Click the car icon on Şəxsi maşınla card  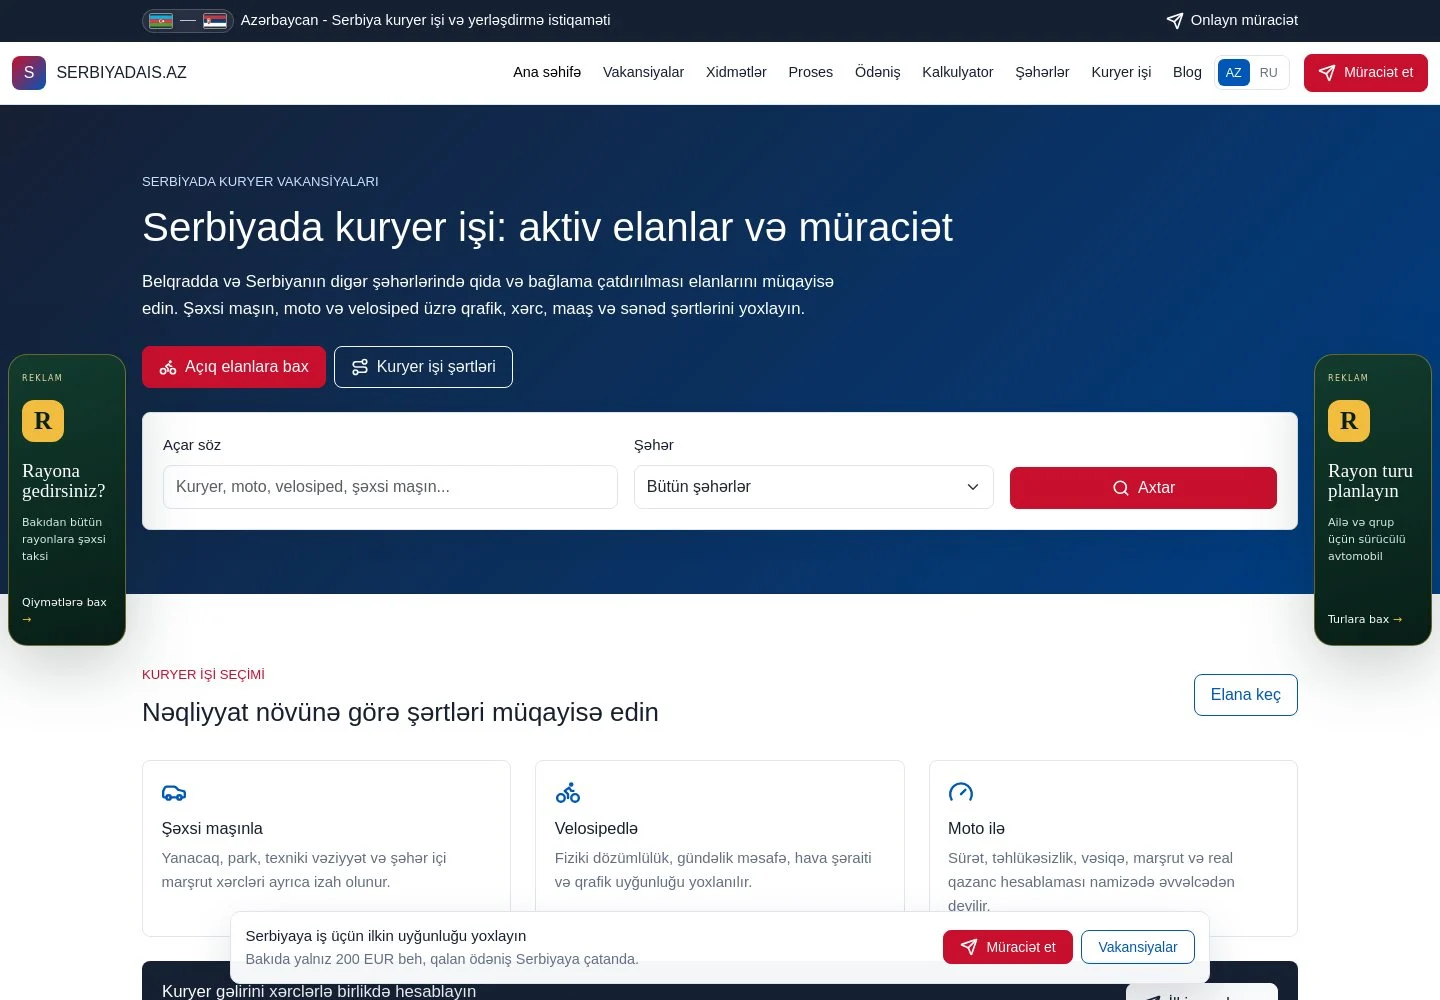coord(174,793)
